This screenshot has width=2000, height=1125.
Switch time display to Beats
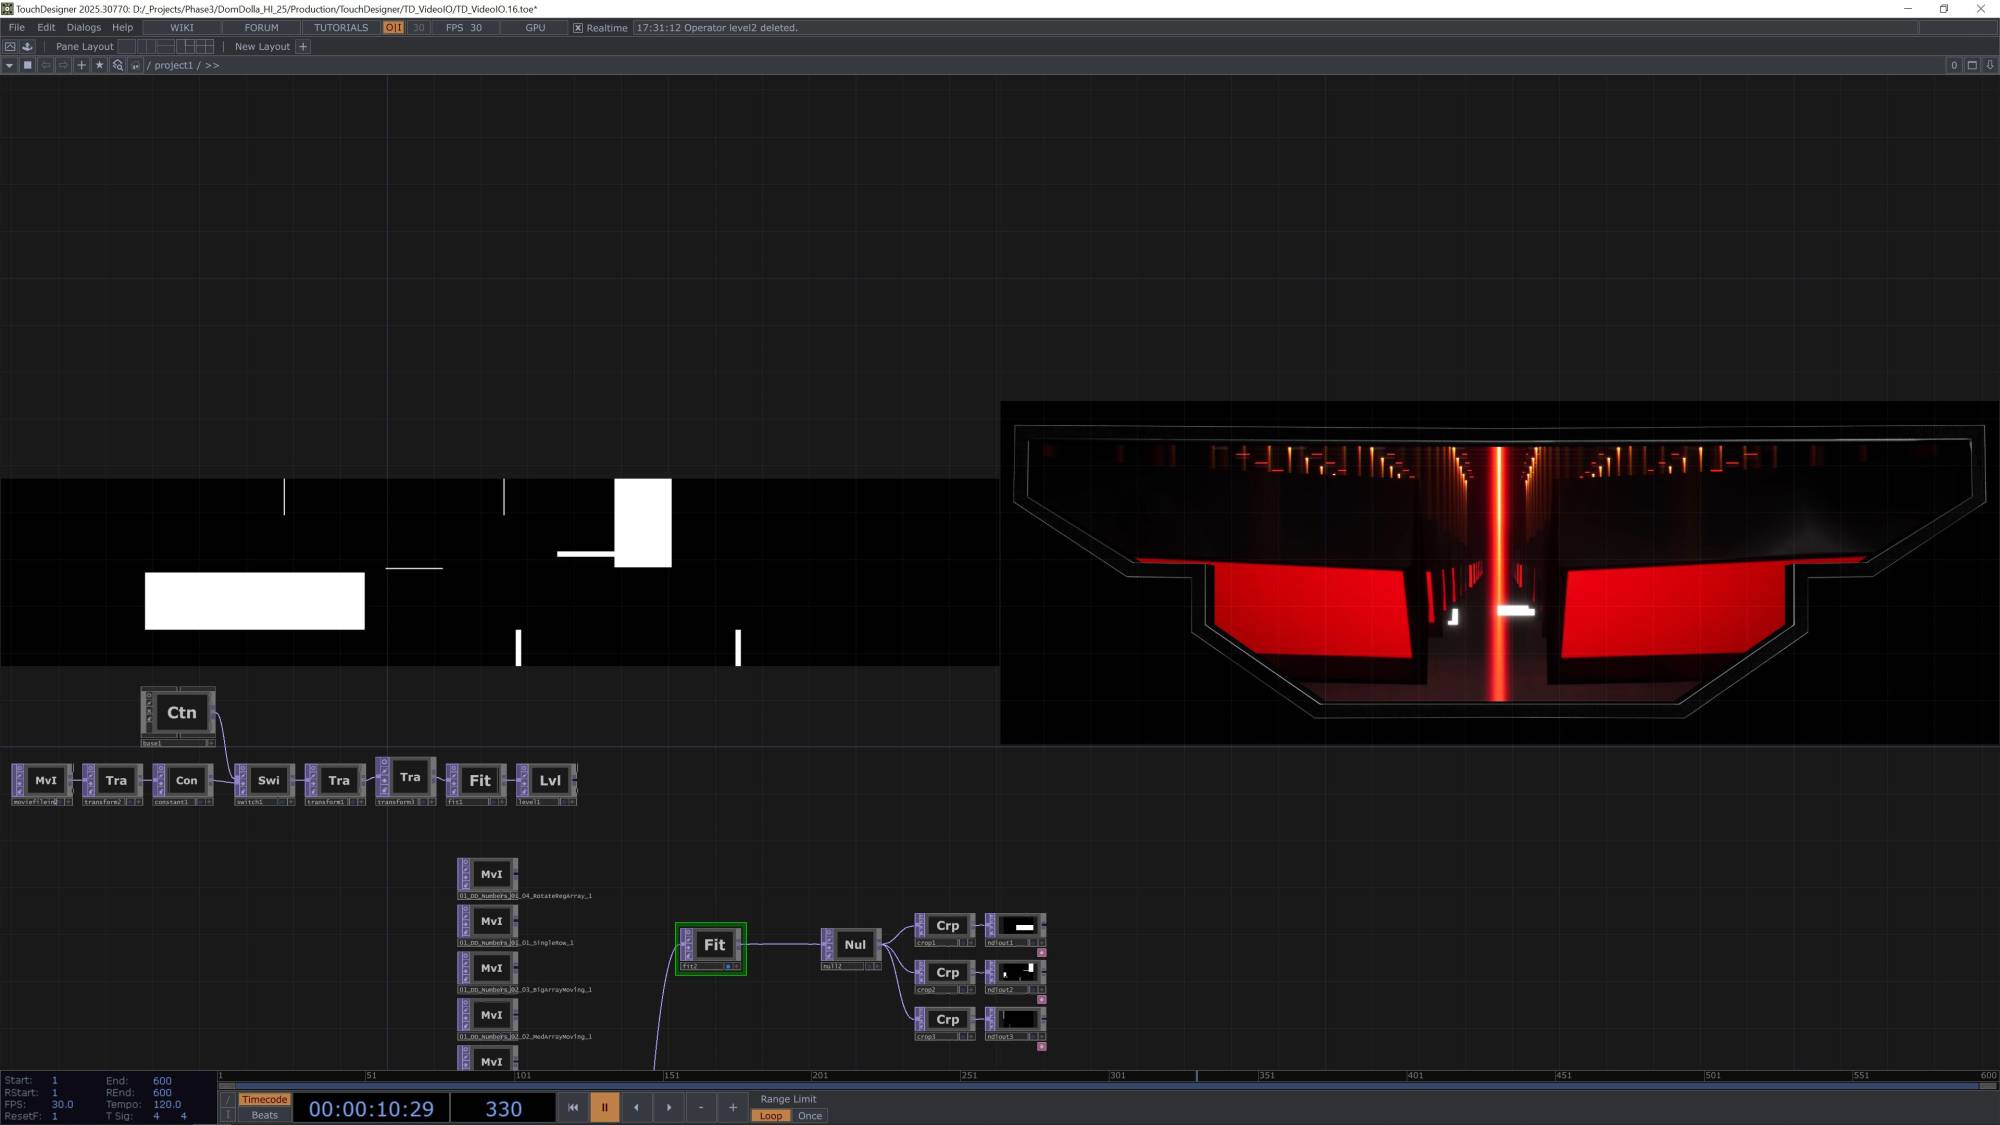(264, 1115)
